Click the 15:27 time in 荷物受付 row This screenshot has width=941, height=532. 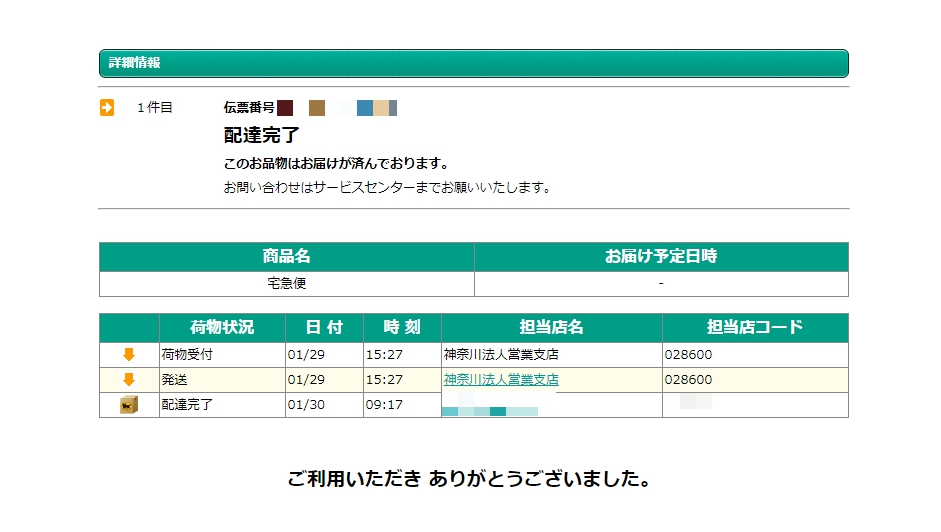[x=384, y=355]
